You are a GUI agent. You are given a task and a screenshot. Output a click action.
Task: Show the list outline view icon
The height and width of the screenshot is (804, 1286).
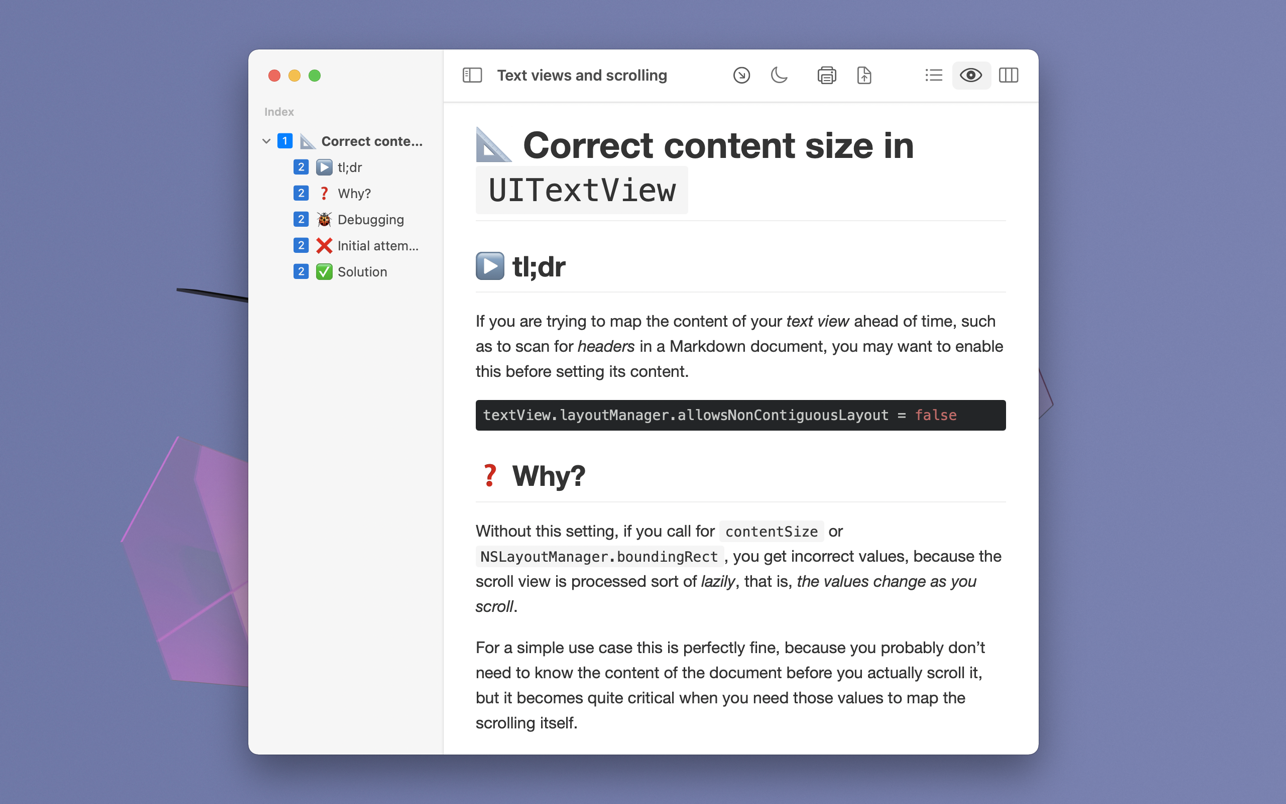click(933, 76)
